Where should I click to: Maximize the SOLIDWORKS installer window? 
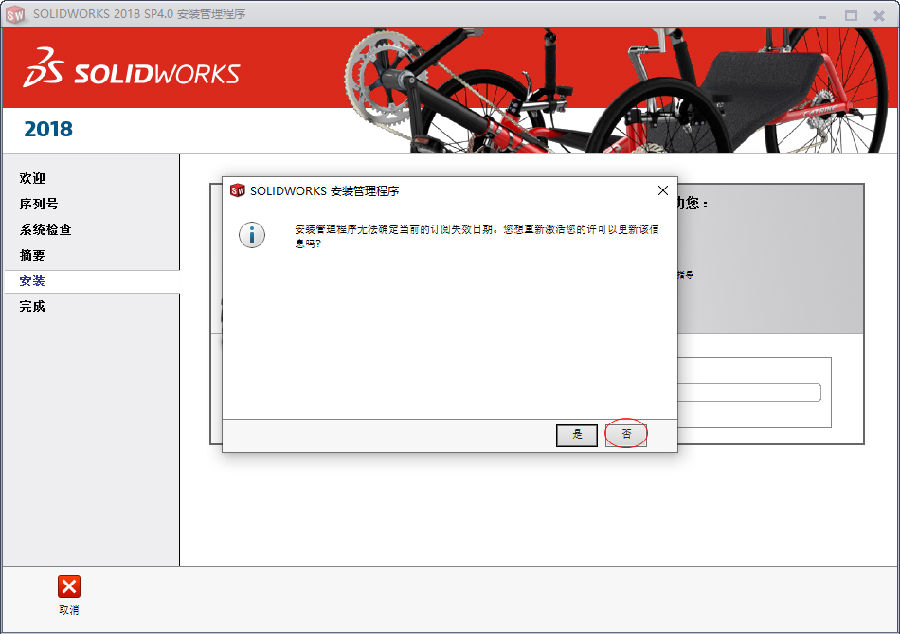click(x=851, y=15)
